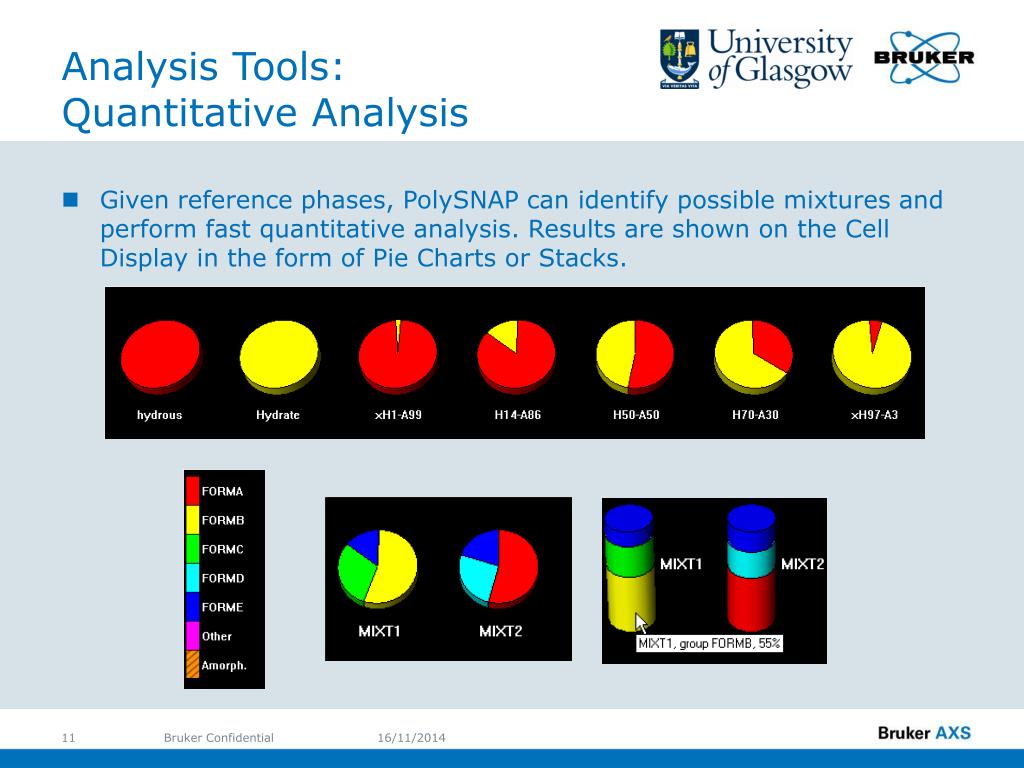The height and width of the screenshot is (768, 1024).
Task: Click the Bruker AXS footer logo
Action: [924, 733]
